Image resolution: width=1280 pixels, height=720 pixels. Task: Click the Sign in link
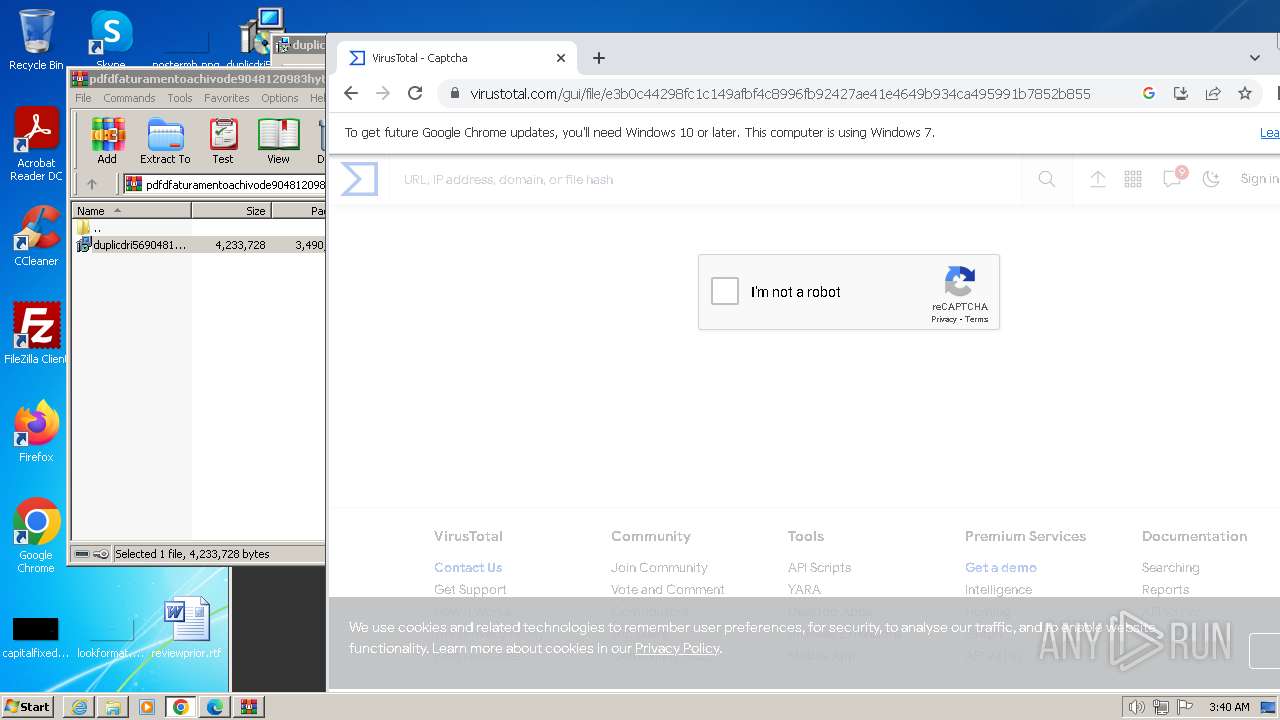point(1259,179)
